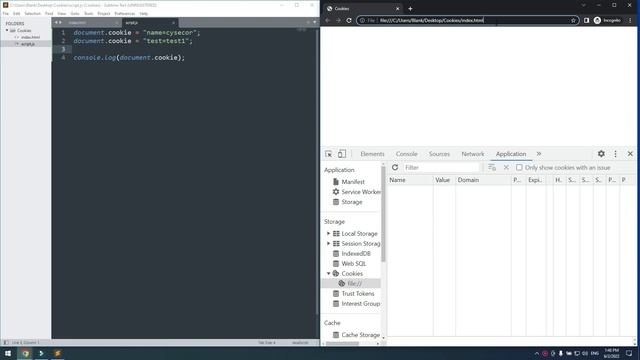Go forward in Chrome navigation
640x360 pixels.
[338, 20]
